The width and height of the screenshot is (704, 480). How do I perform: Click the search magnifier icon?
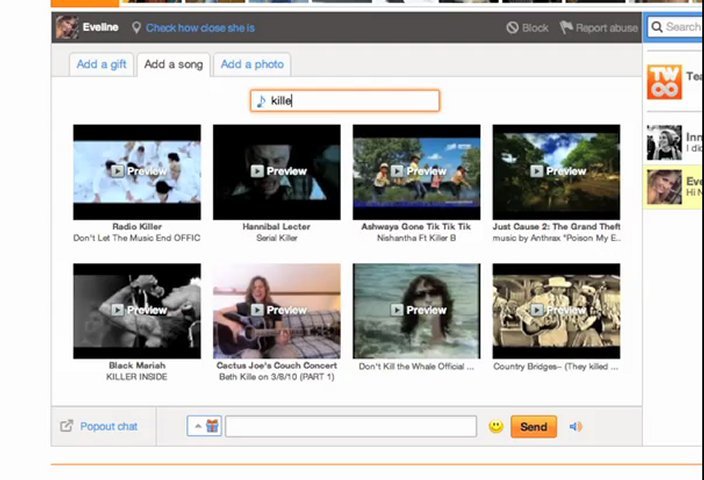point(657,27)
